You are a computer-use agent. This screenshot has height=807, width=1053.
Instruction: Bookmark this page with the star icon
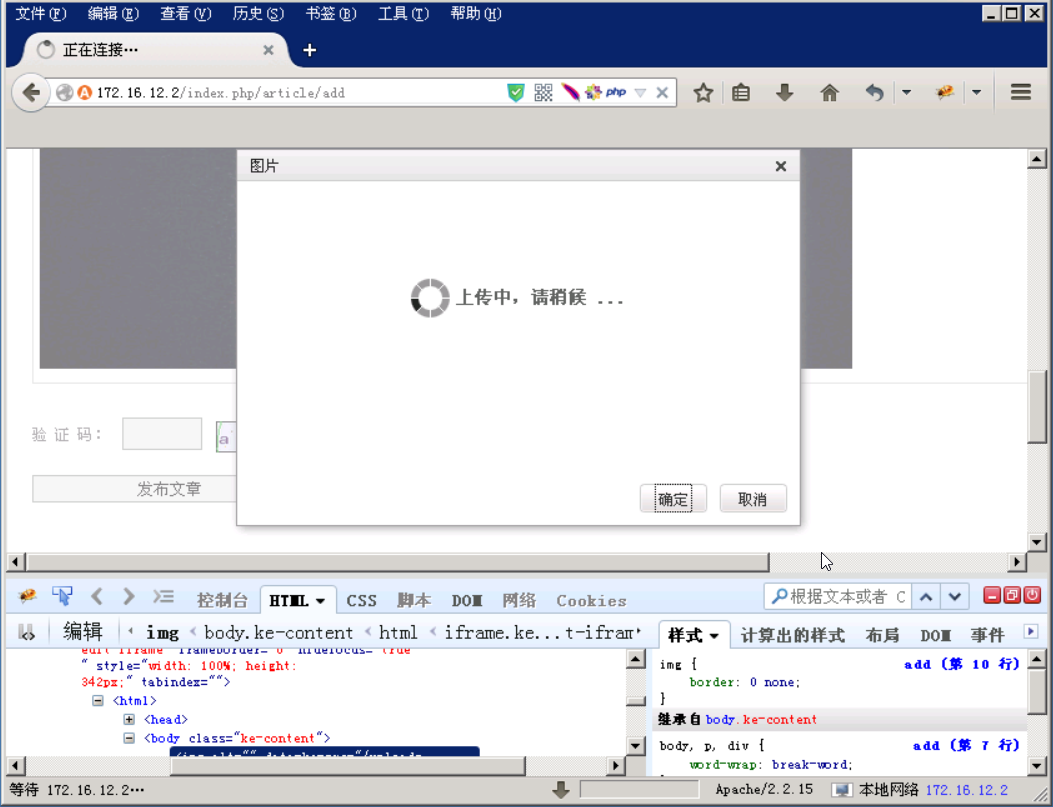[x=703, y=92]
